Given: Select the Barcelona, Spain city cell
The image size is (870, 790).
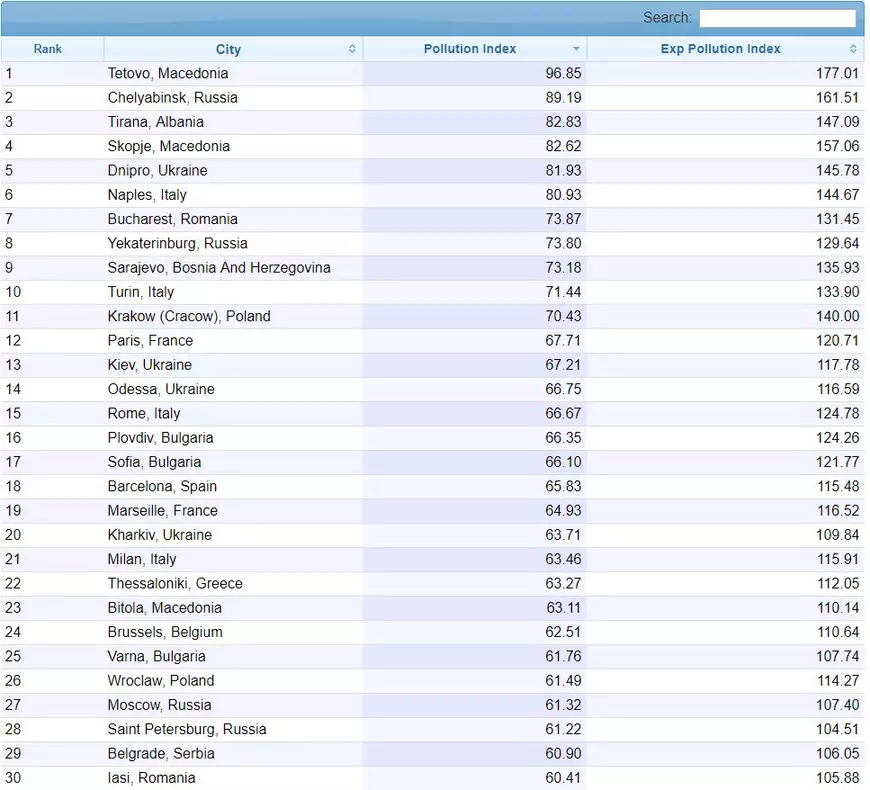Looking at the screenshot, I should 233,487.
